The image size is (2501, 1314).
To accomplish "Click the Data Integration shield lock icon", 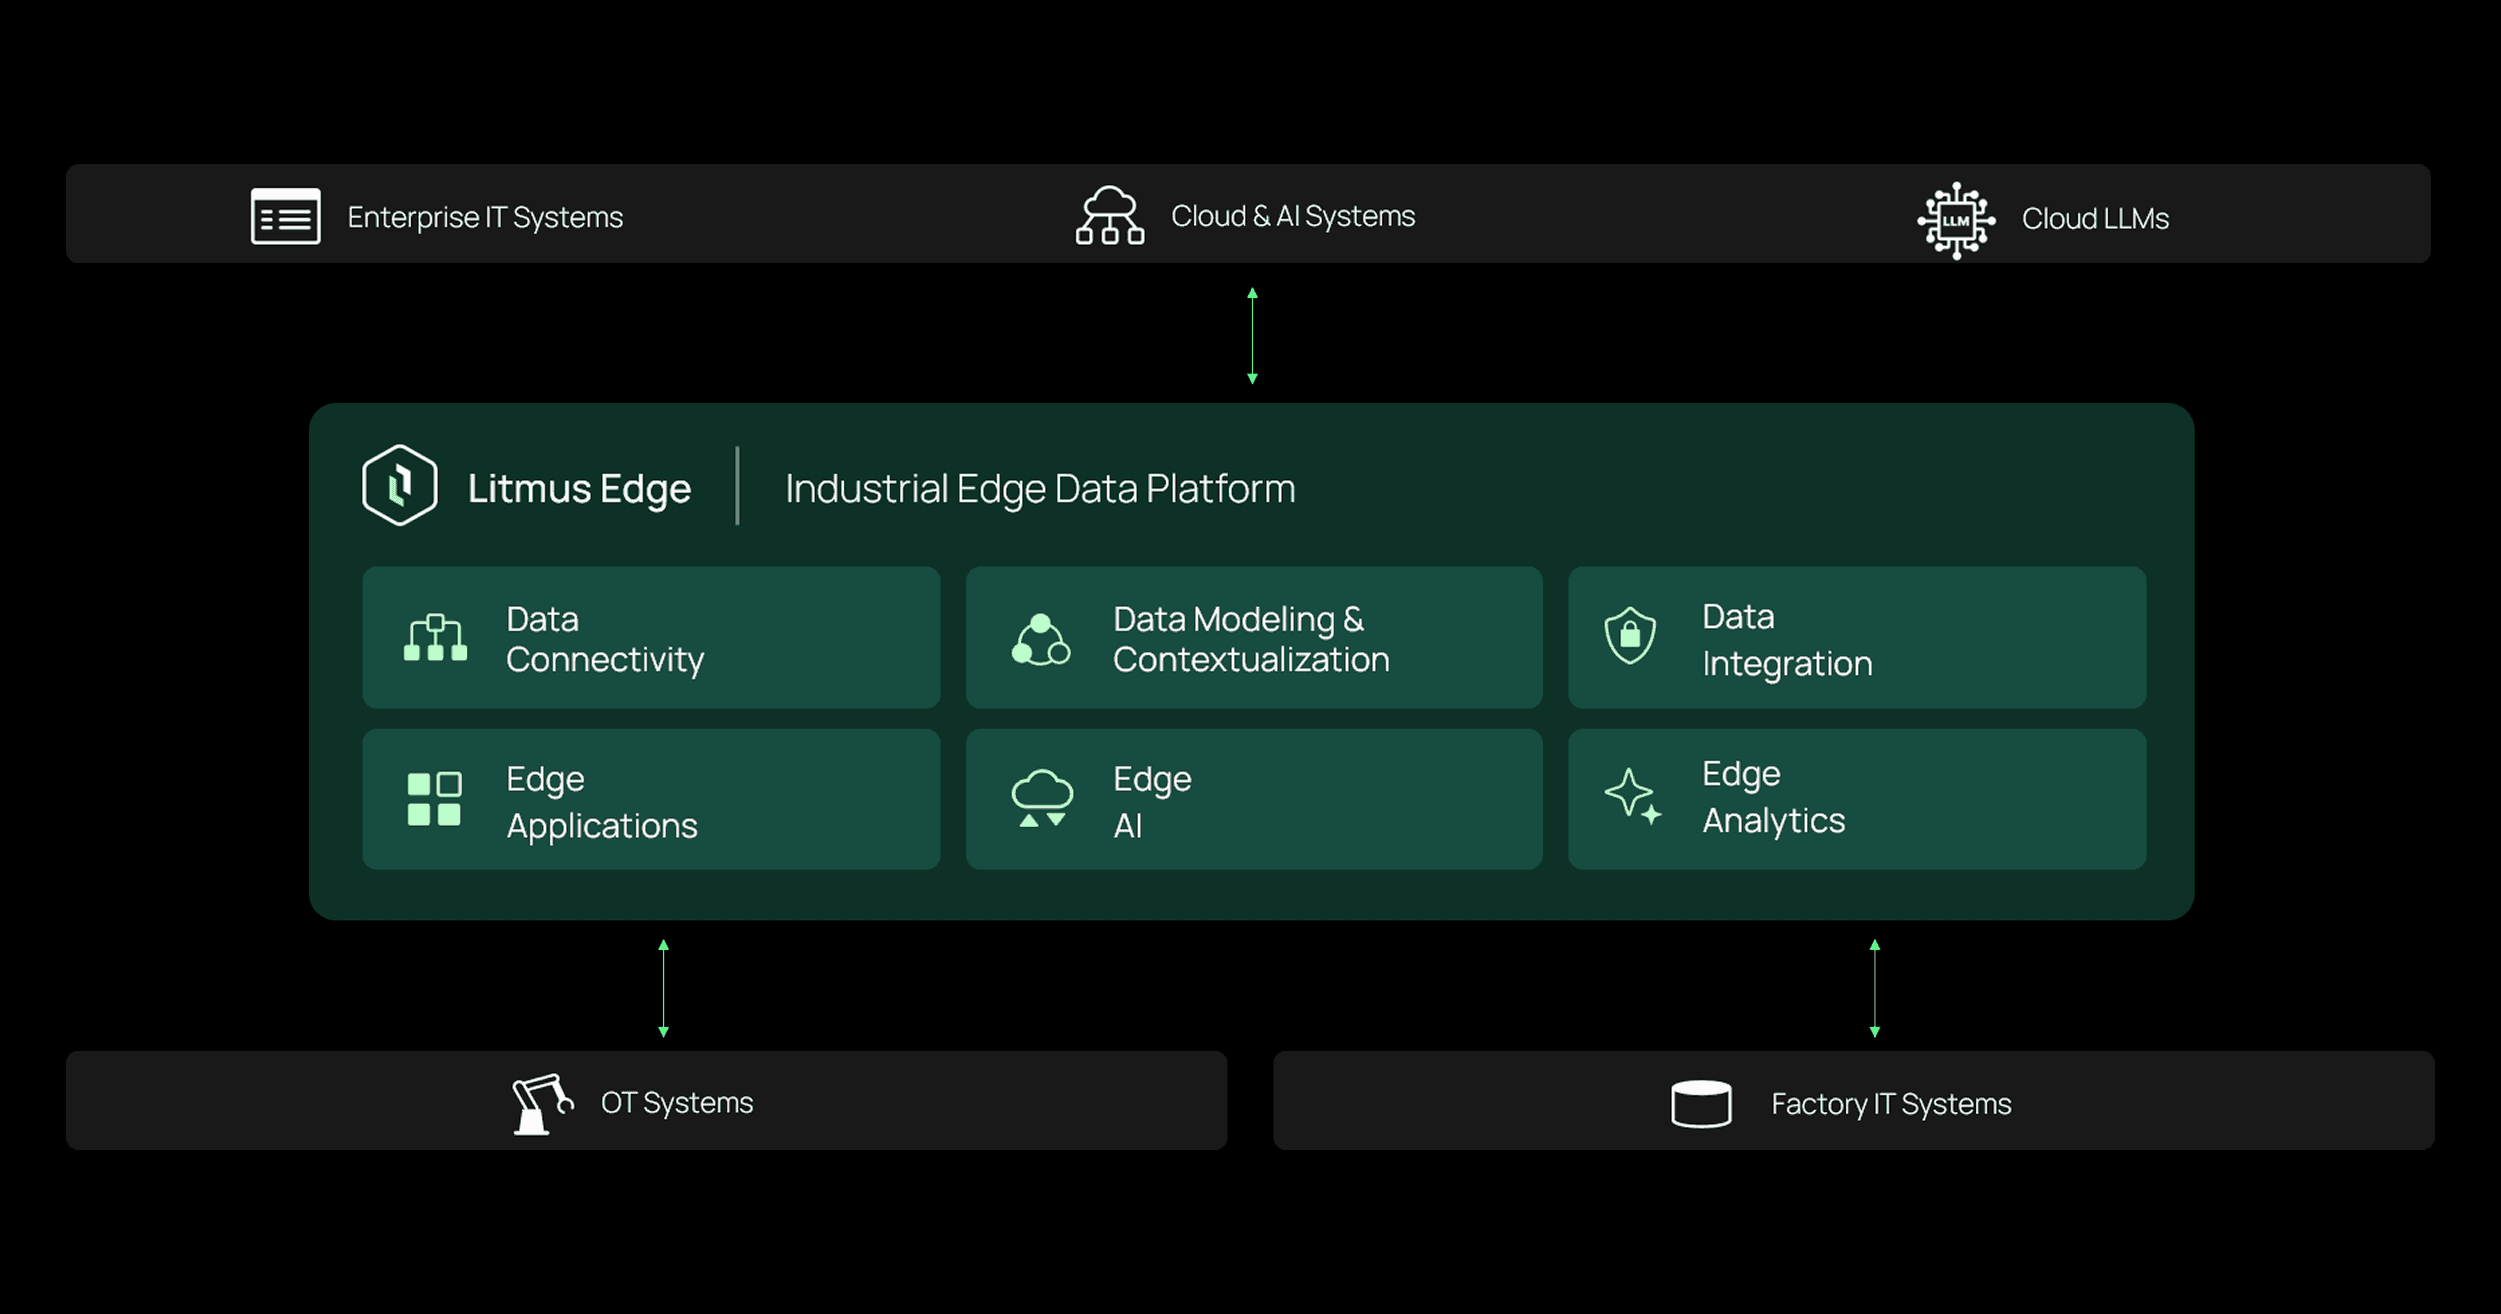I will click(x=1630, y=636).
